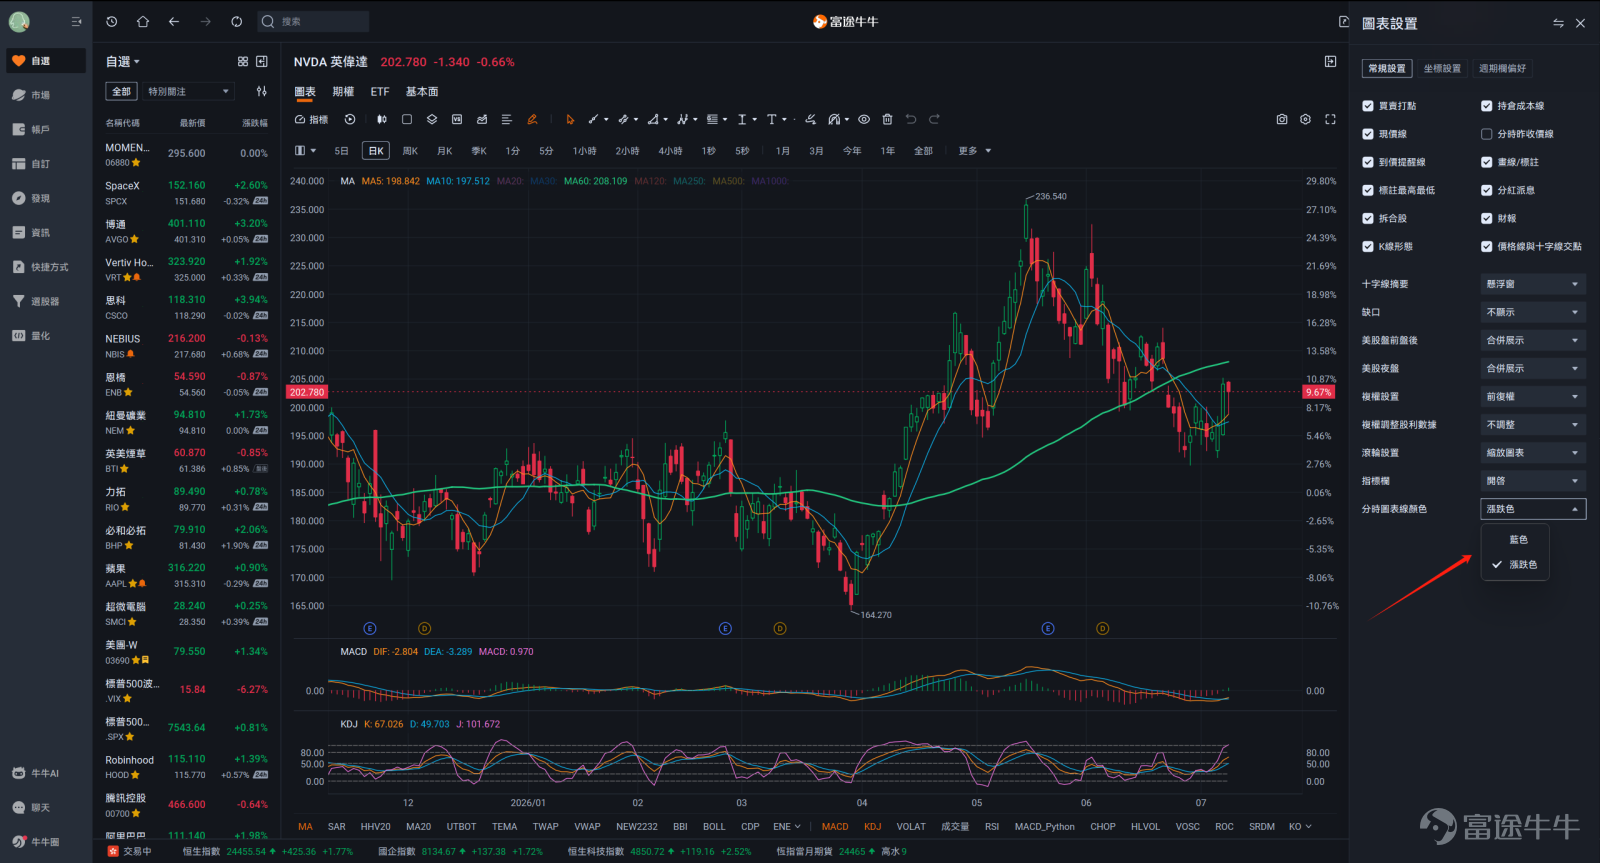The width and height of the screenshot is (1600, 863).
Task: Open the 特別關注 watchlist group dropdown
Action: [x=188, y=91]
